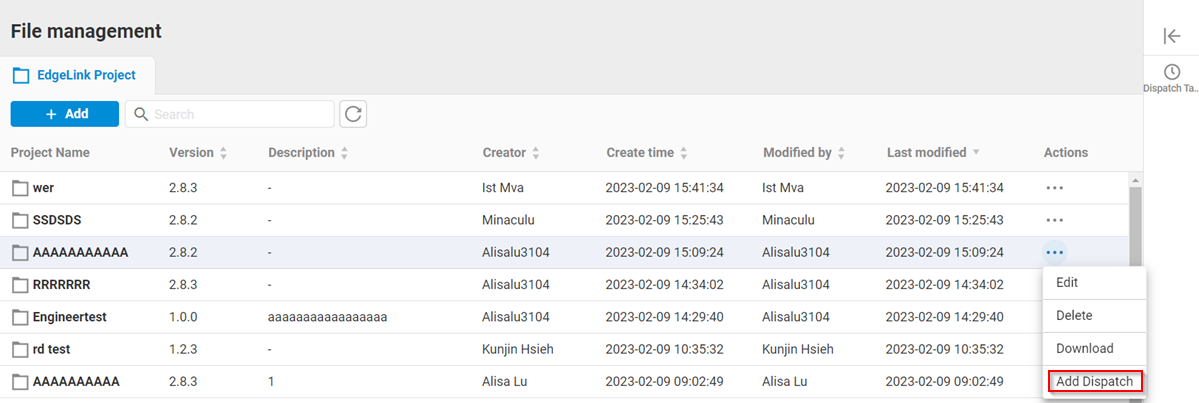Select Add Dispatch menu entry

coord(1094,382)
